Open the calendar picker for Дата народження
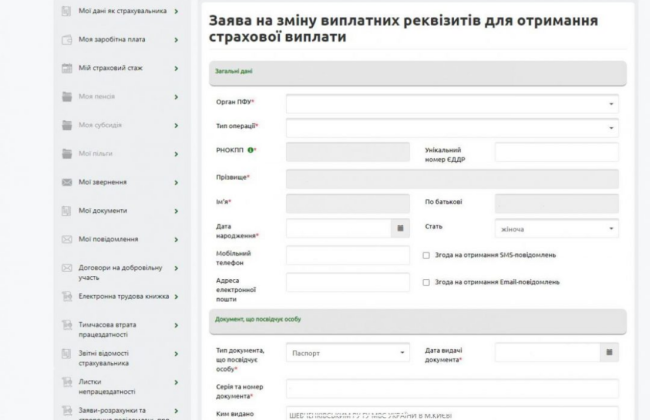 point(400,228)
